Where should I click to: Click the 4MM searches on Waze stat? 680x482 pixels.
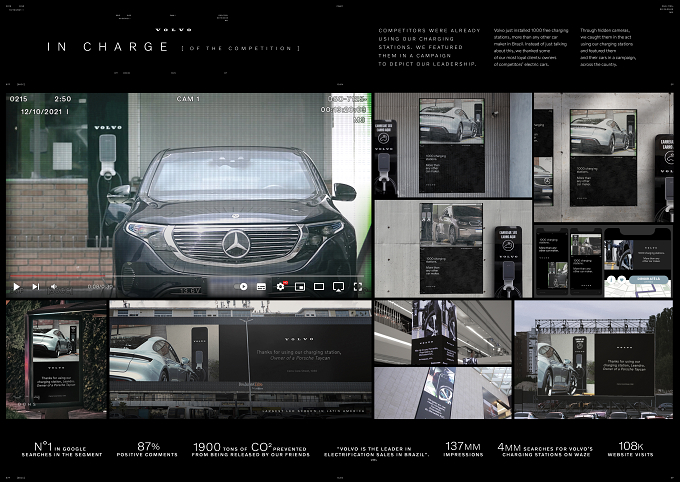tap(545, 449)
